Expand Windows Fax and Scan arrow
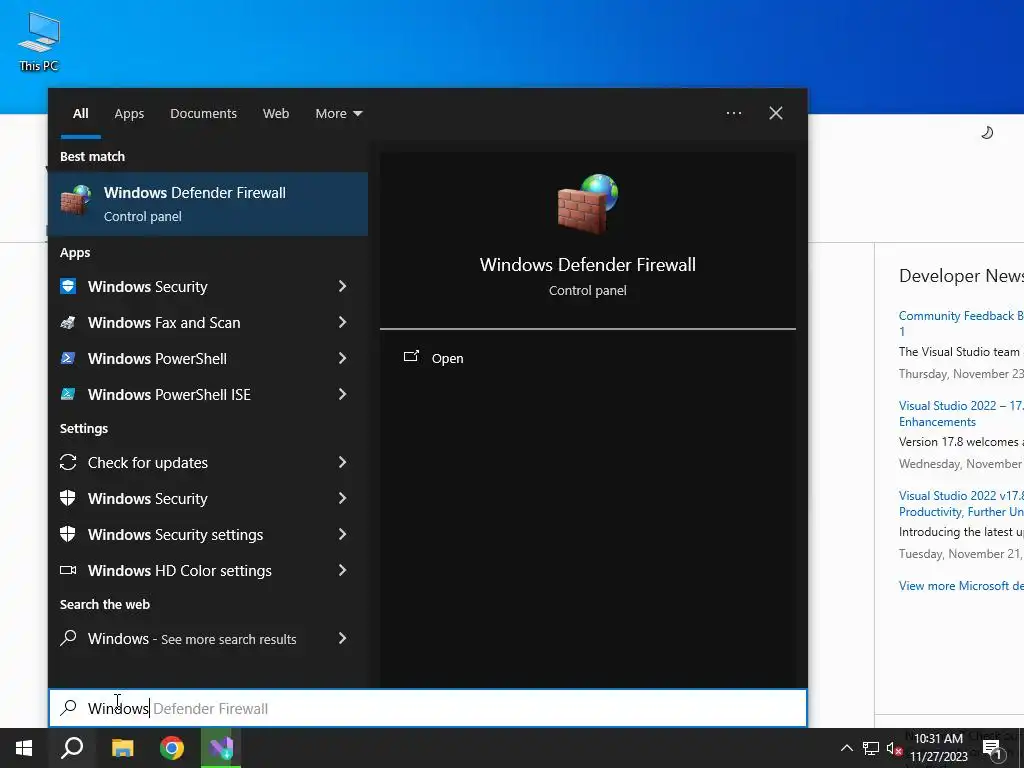The width and height of the screenshot is (1024, 768). click(x=342, y=322)
